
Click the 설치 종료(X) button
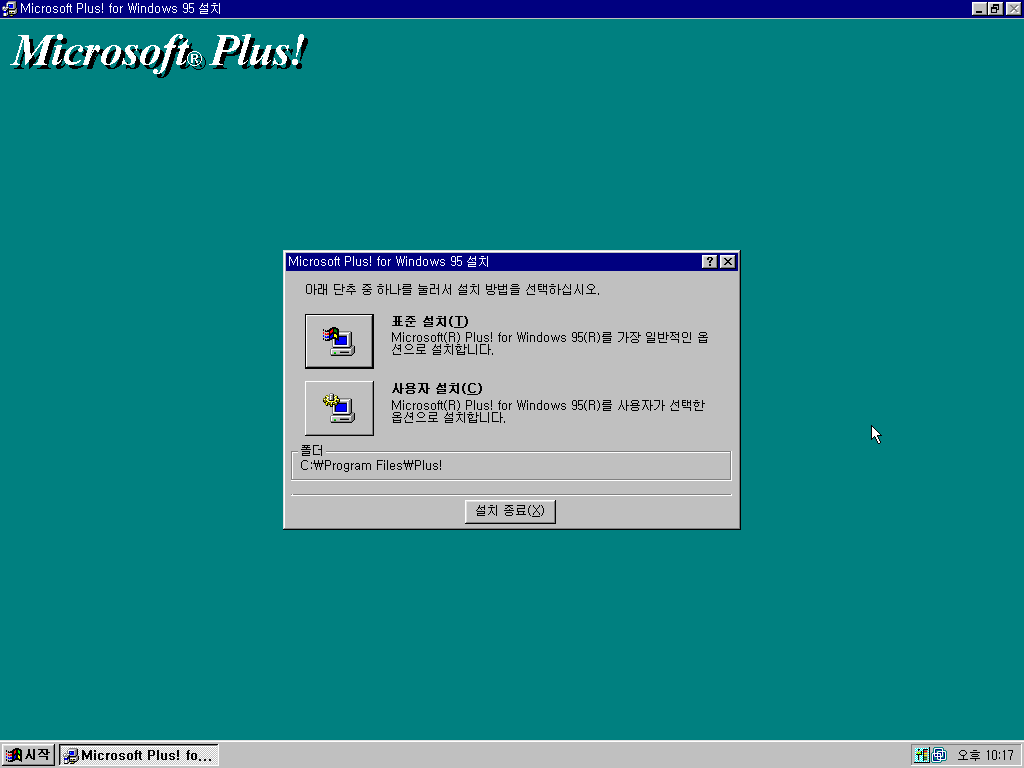[510, 511]
